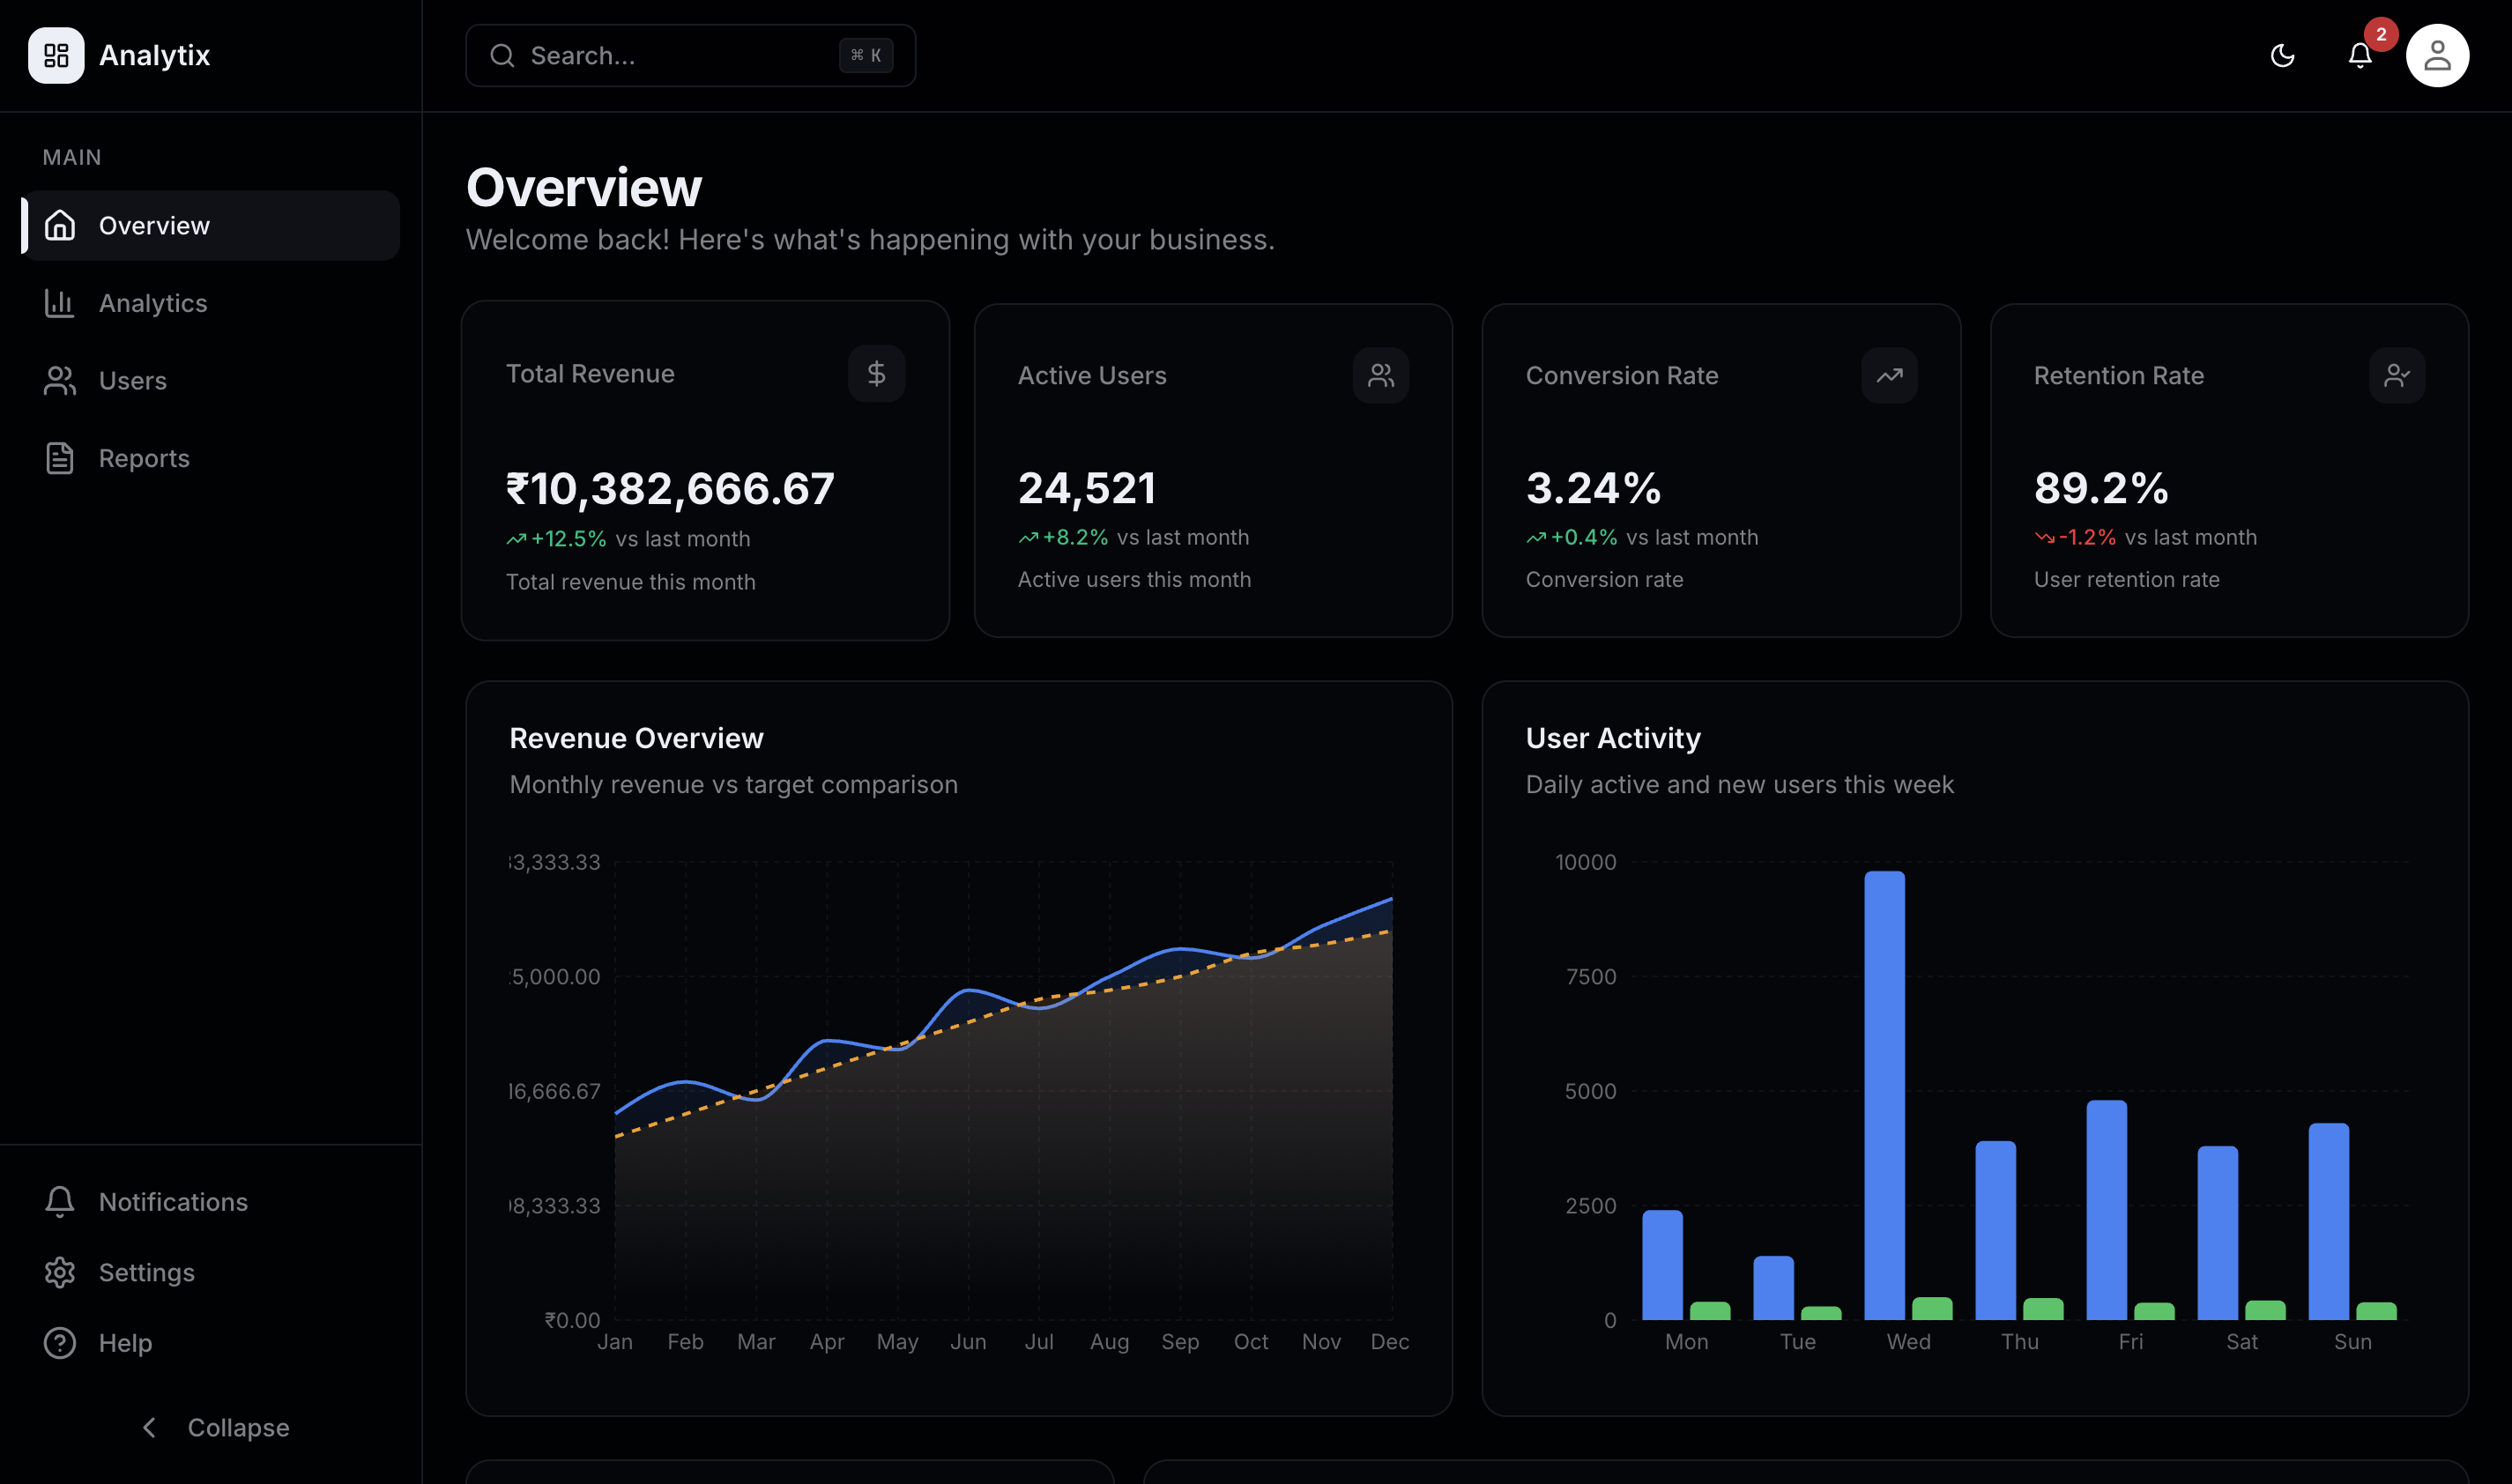The image size is (2512, 1484).
Task: Click the trending arrow icon on Conversion Rate card
Action: (1889, 375)
